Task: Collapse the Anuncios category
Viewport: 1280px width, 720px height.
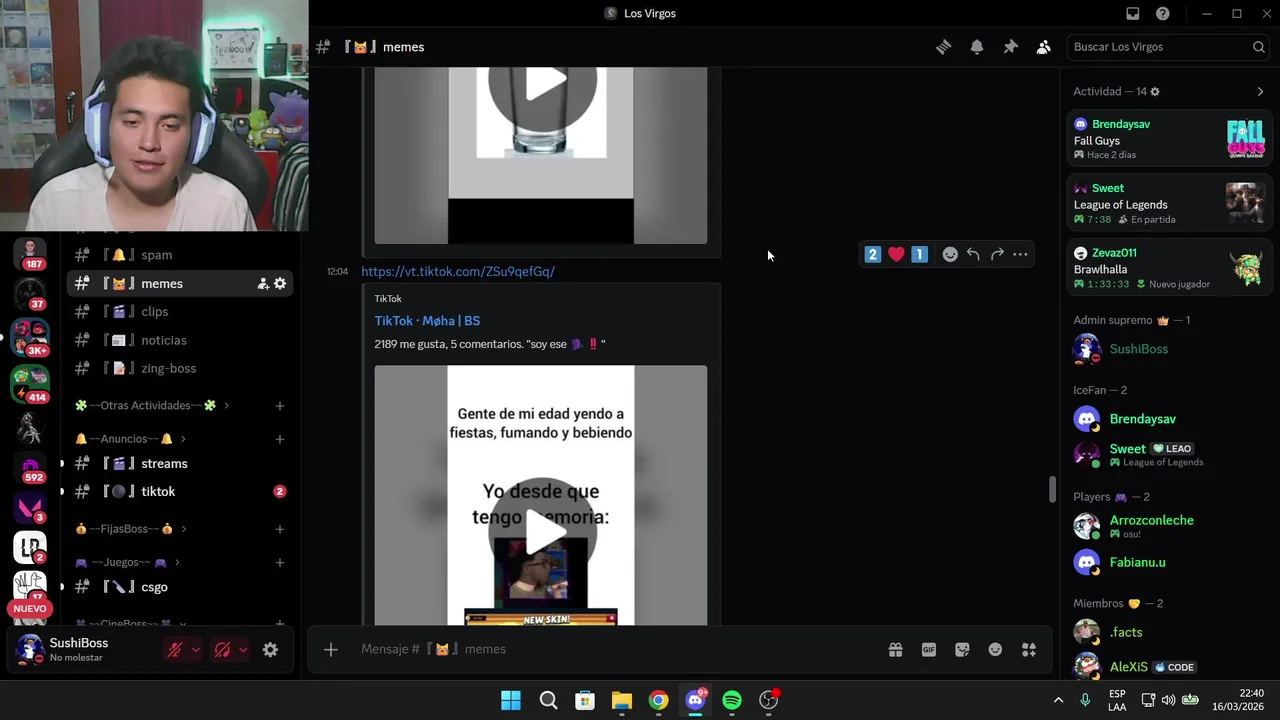Action: pos(131,439)
